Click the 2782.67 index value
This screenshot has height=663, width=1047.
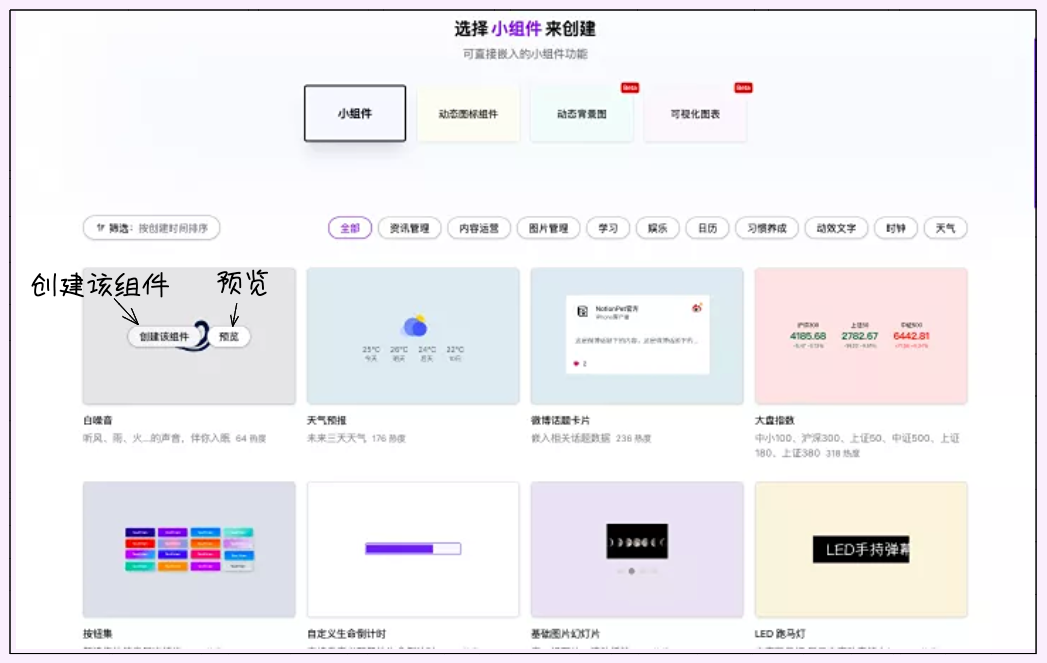click(x=859, y=336)
